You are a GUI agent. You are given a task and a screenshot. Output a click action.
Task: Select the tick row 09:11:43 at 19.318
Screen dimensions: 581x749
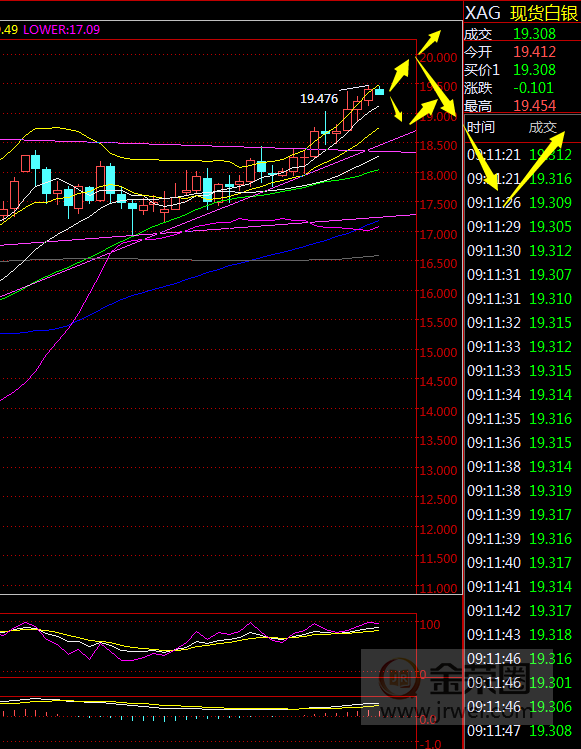coord(519,634)
